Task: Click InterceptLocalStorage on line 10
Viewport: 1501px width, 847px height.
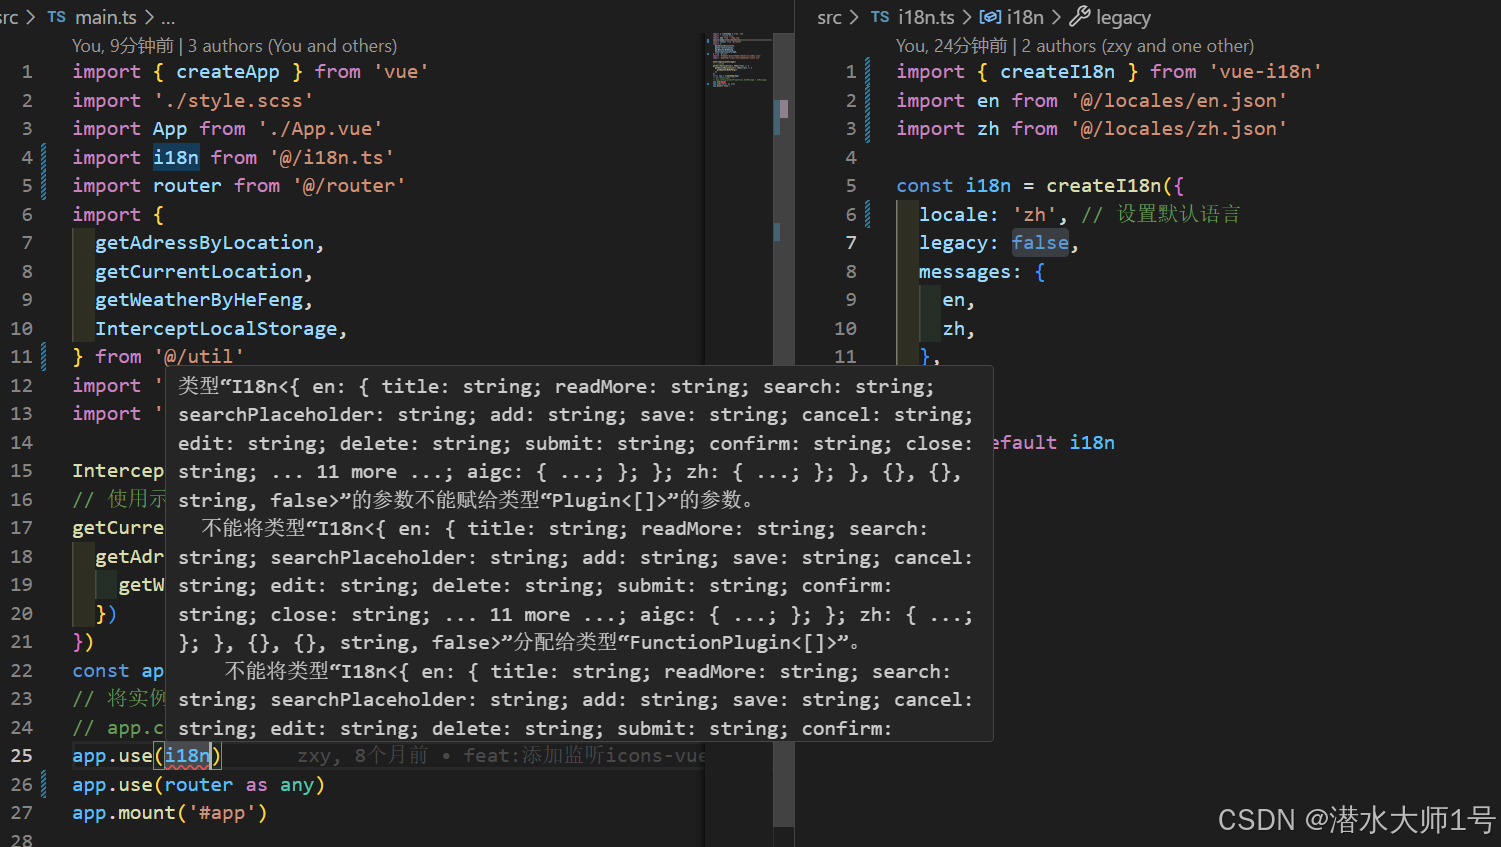Action: [216, 329]
